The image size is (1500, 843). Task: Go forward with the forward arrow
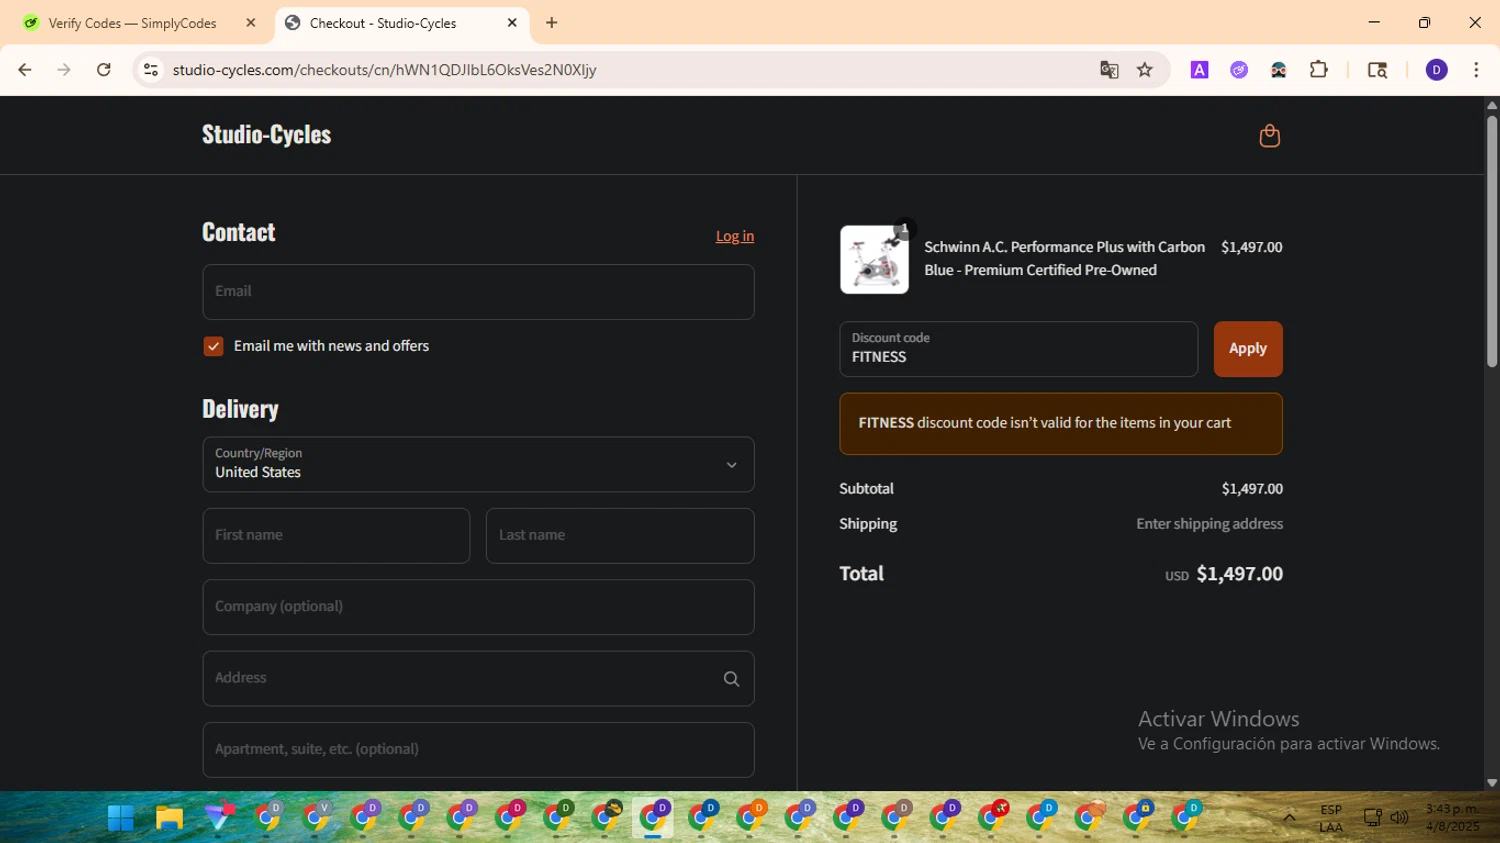pyautogui.click(x=64, y=70)
